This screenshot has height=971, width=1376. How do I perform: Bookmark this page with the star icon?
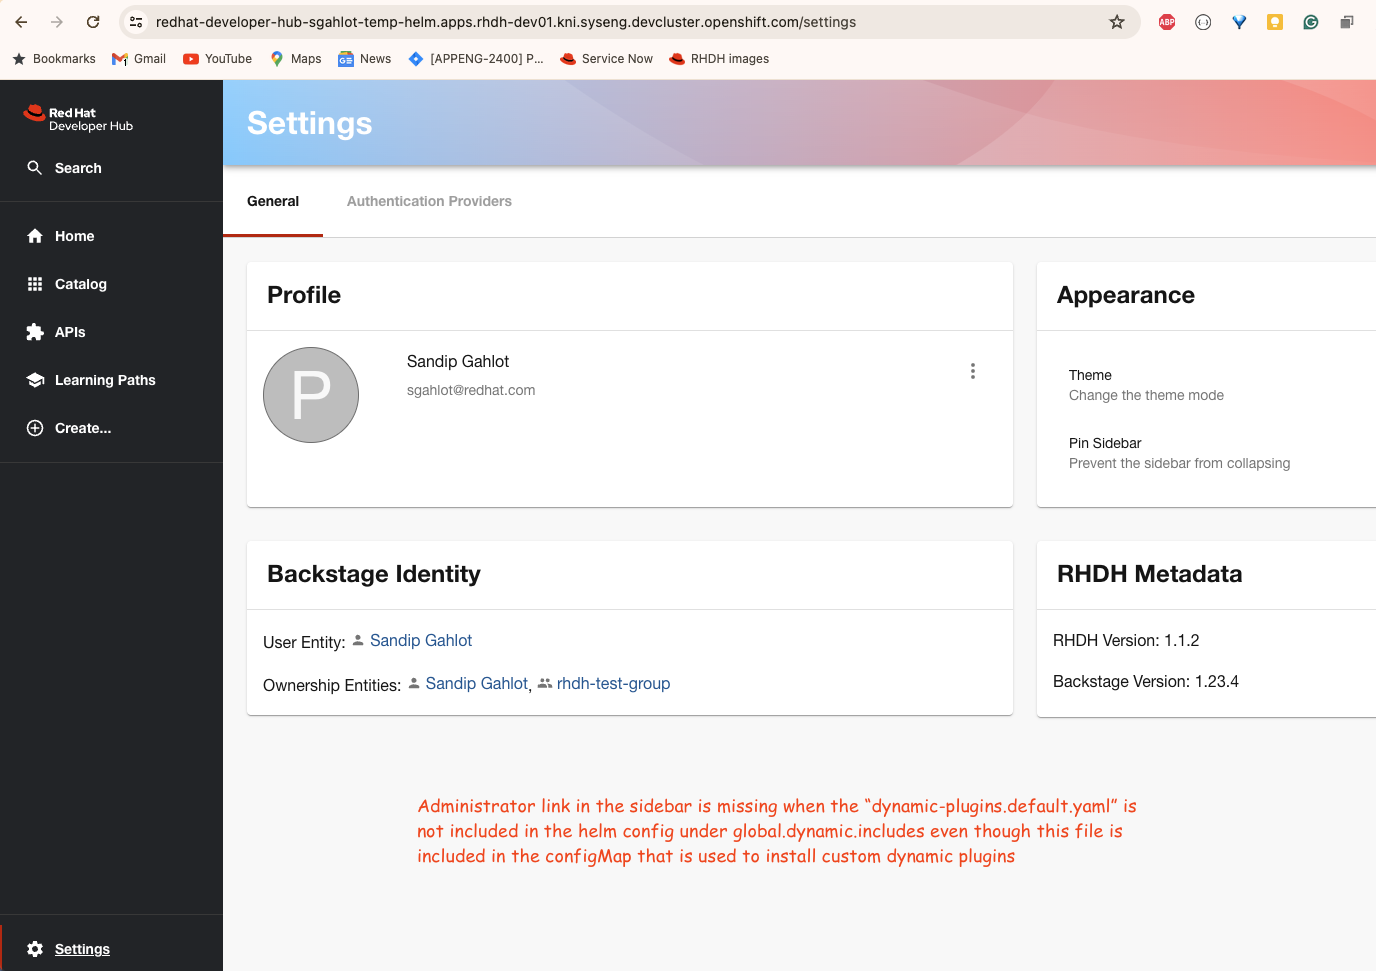(x=1117, y=22)
